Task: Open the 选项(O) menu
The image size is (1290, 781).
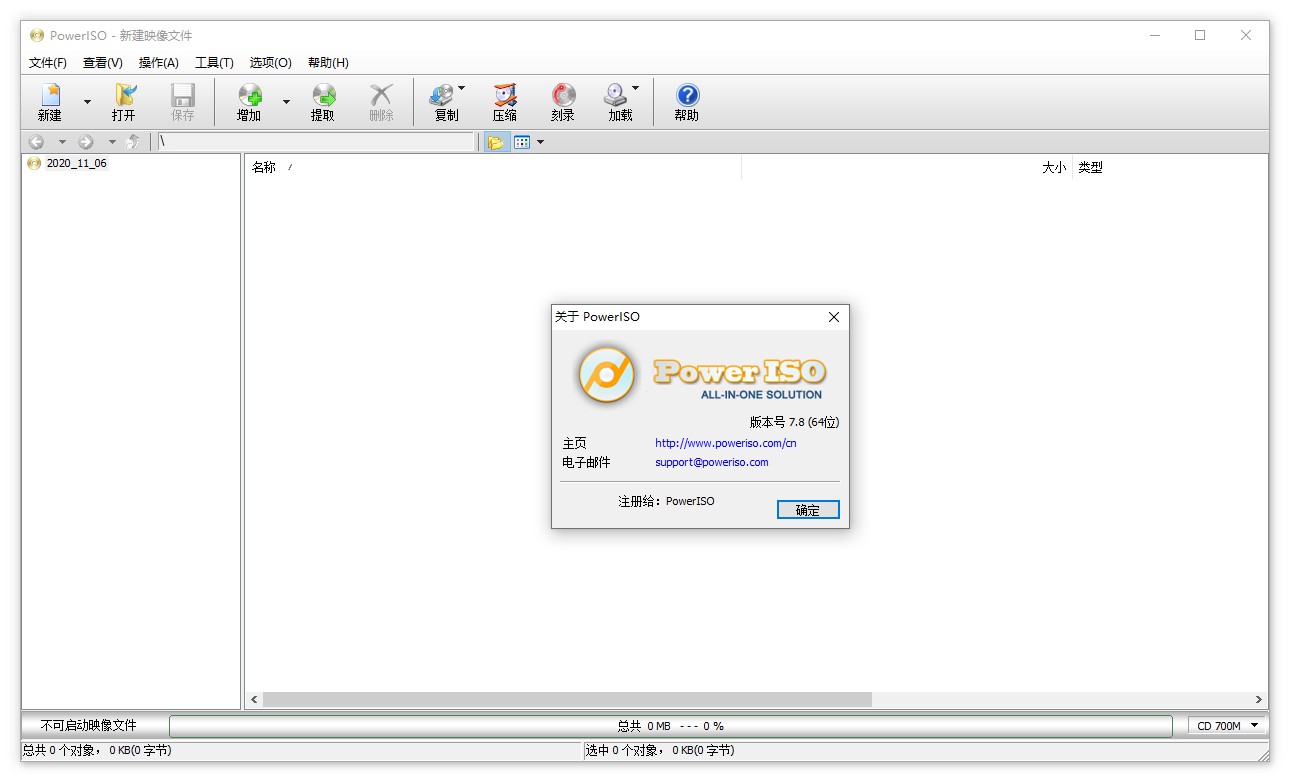Action: coord(270,63)
